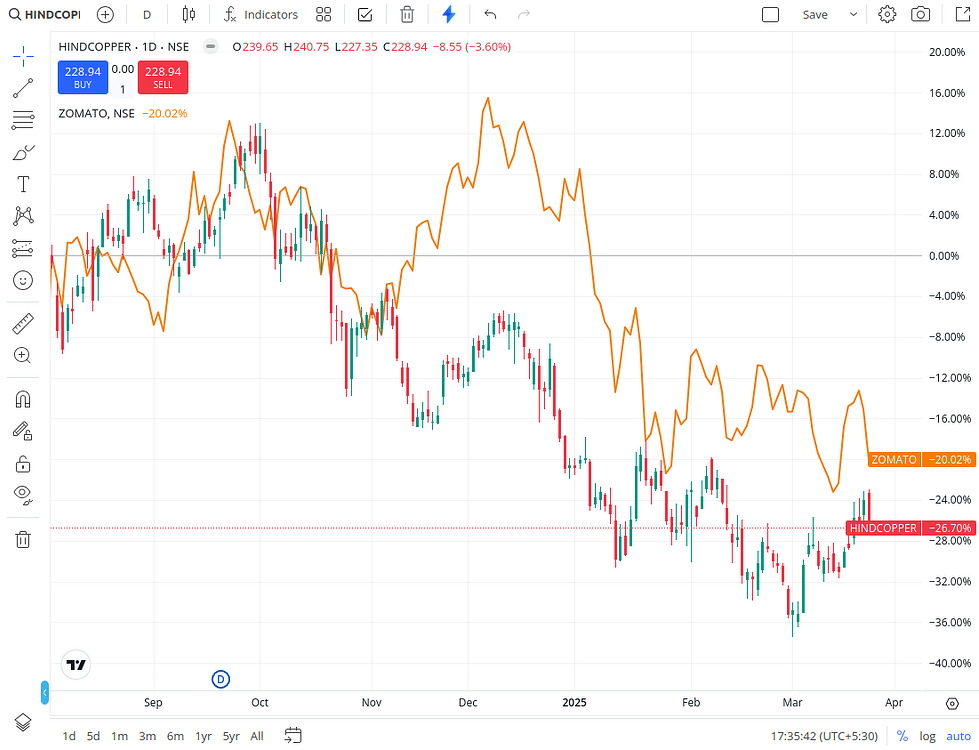The height and width of the screenshot is (750, 979).
Task: Select the All time range tab
Action: click(x=256, y=736)
